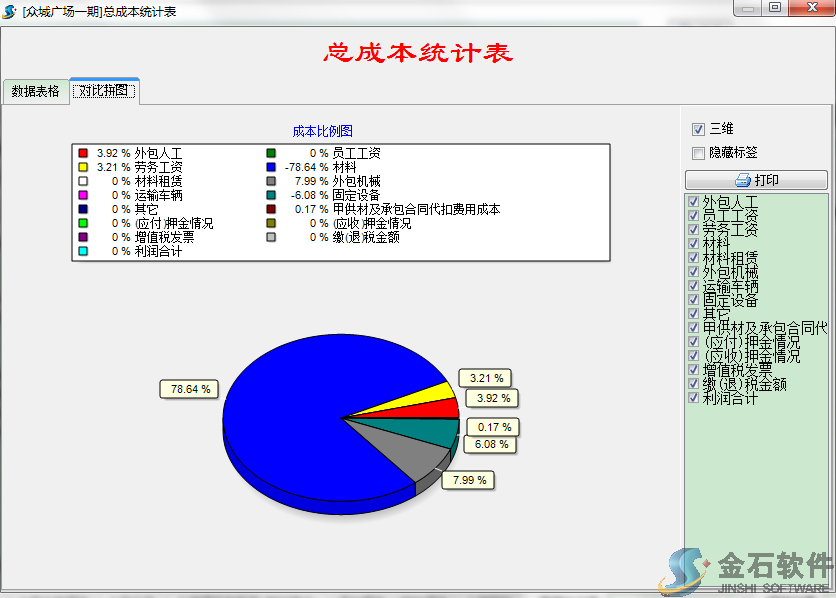Uncheck 增值税发票 in the series list

click(694, 370)
